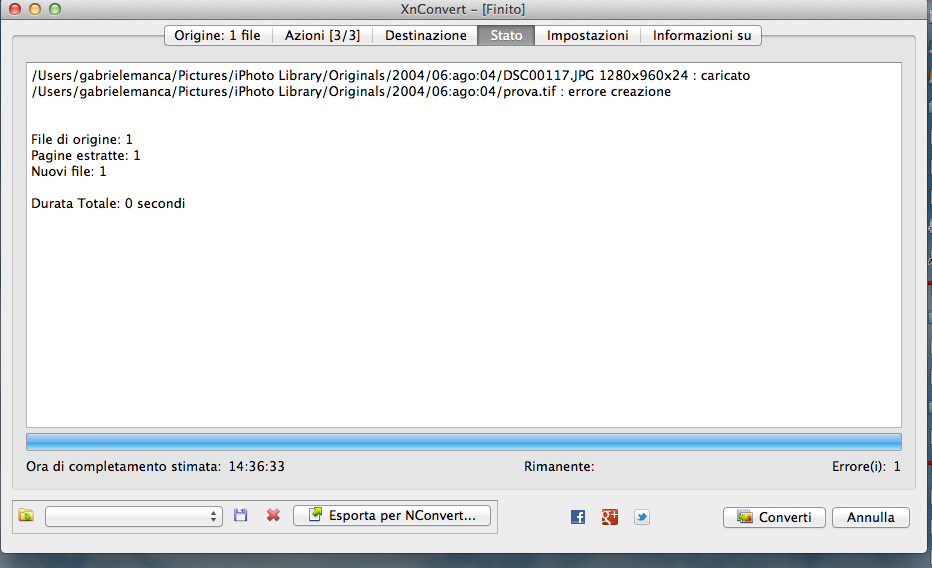
Task: Share on Facebook icon
Action: coord(578,517)
